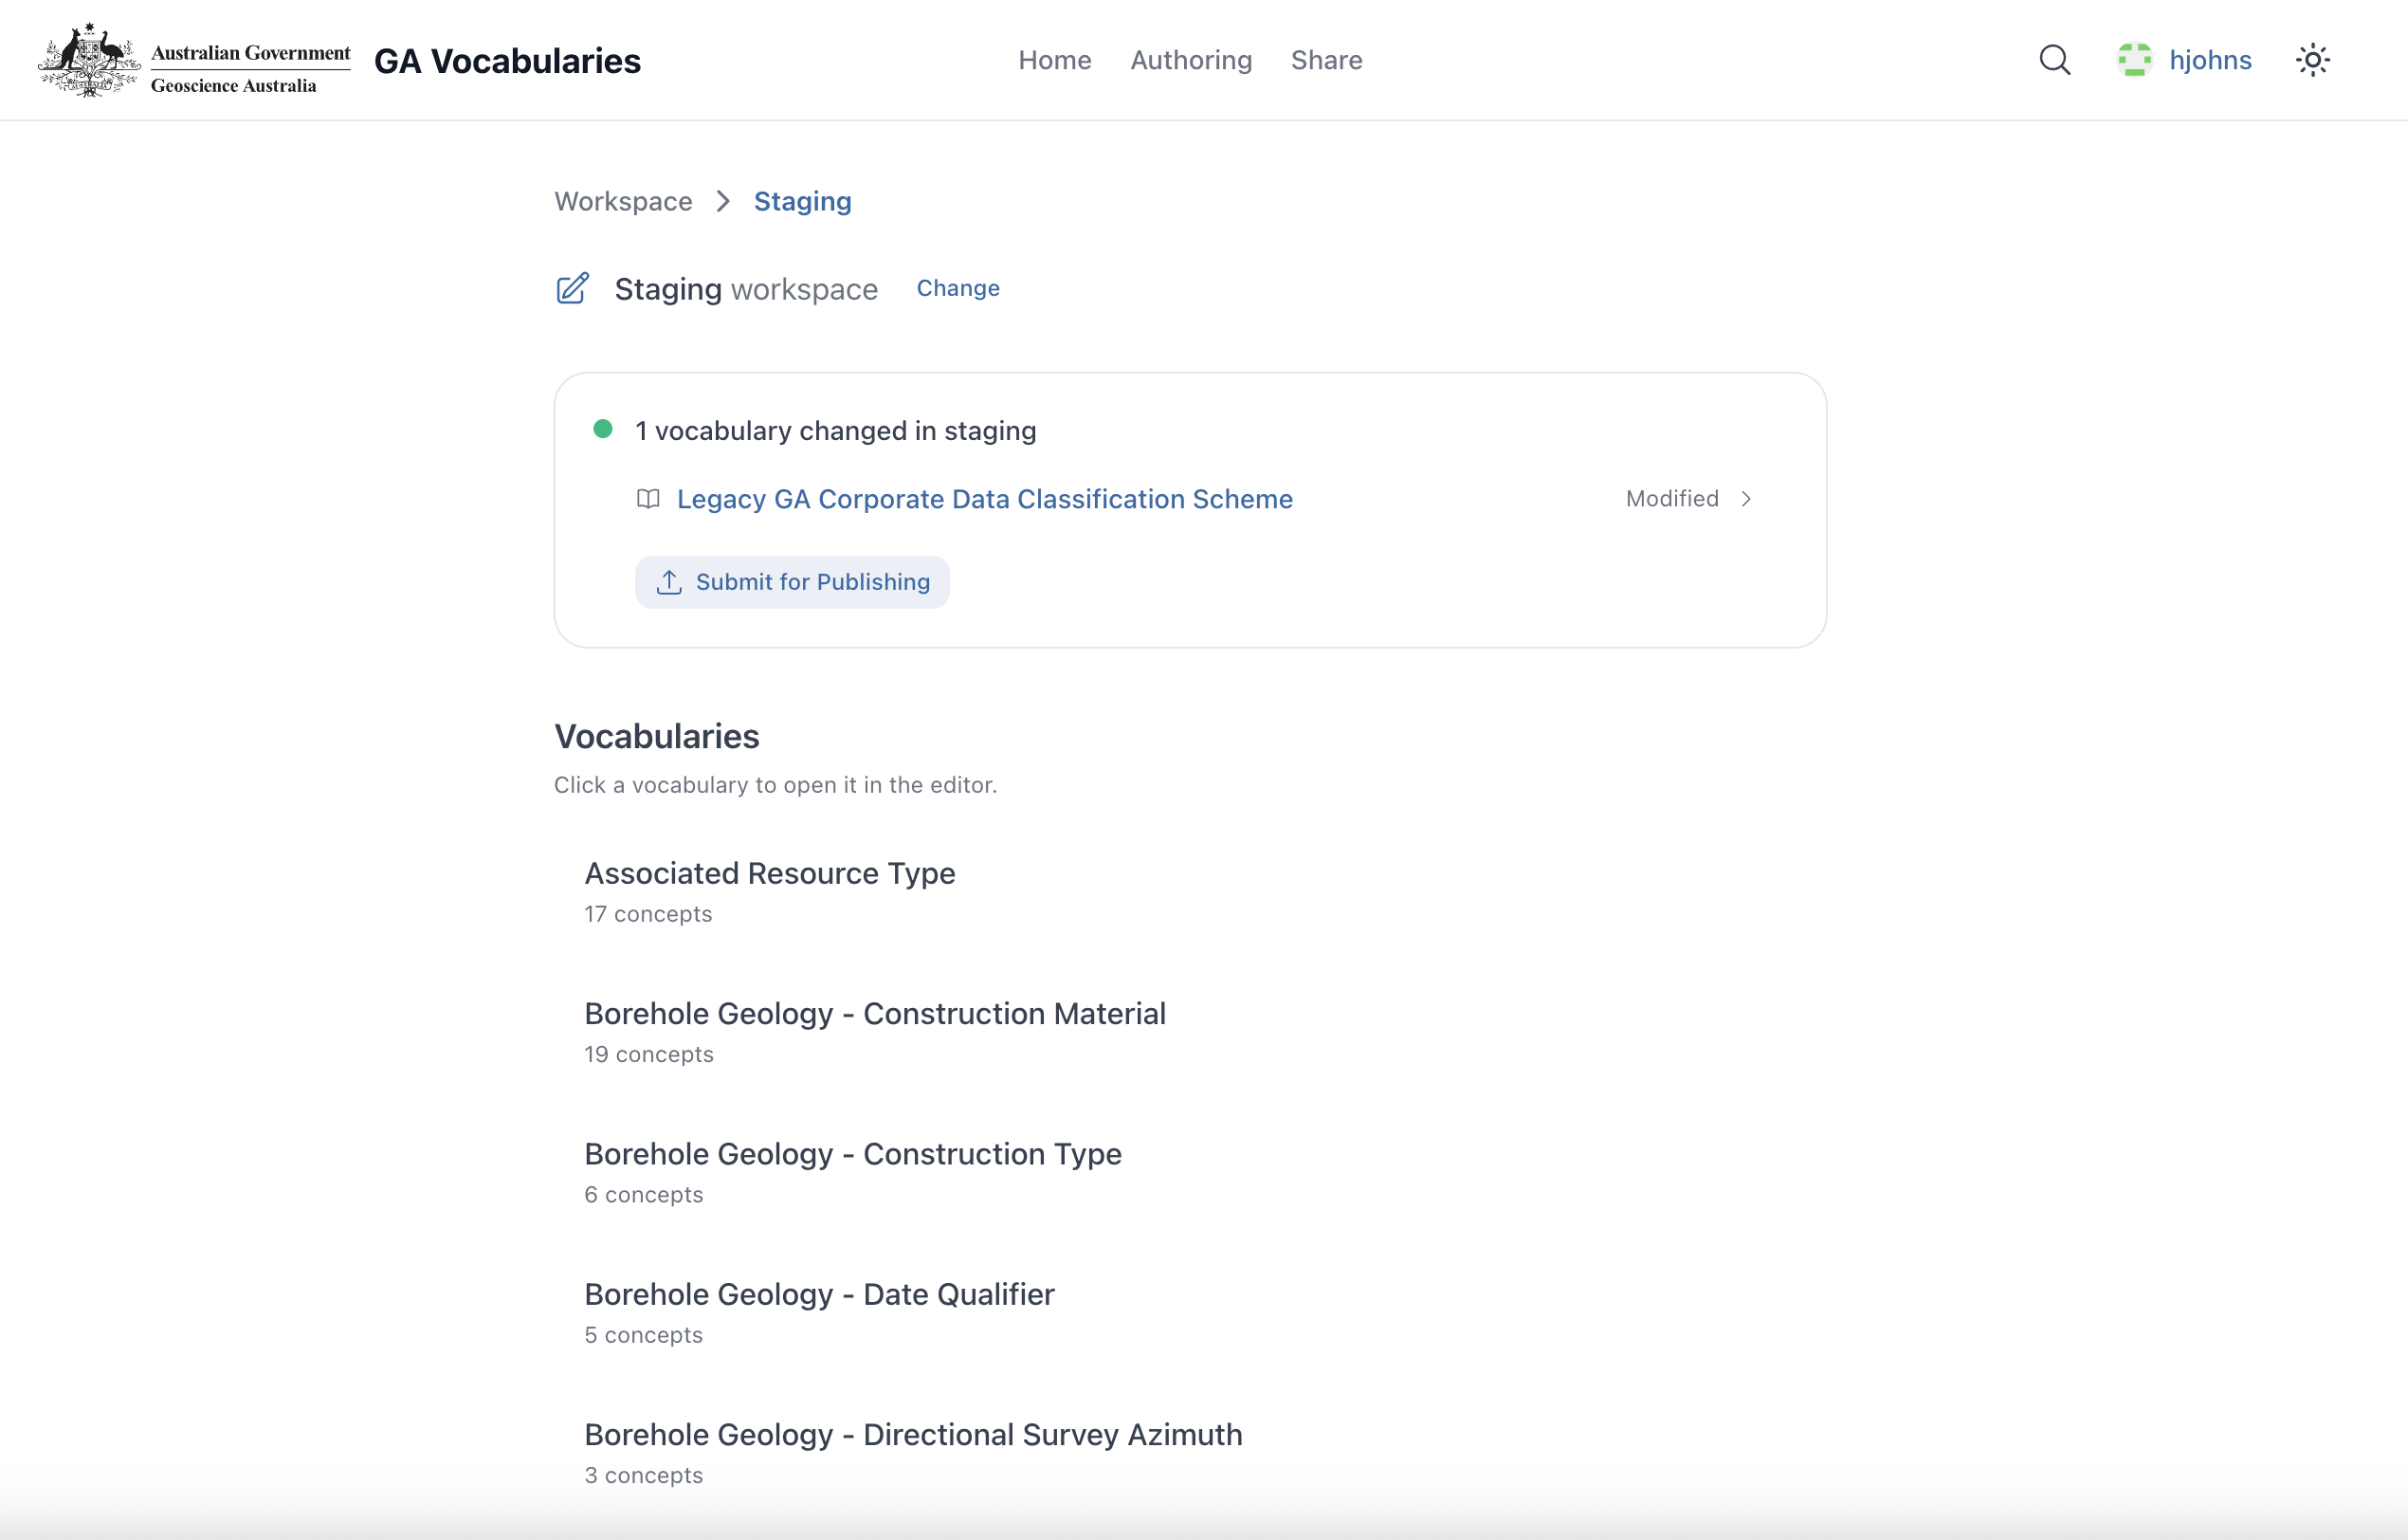The width and height of the screenshot is (2408, 1540).
Task: Open Borehole Geology - Construction Material vocabulary
Action: click(875, 1013)
